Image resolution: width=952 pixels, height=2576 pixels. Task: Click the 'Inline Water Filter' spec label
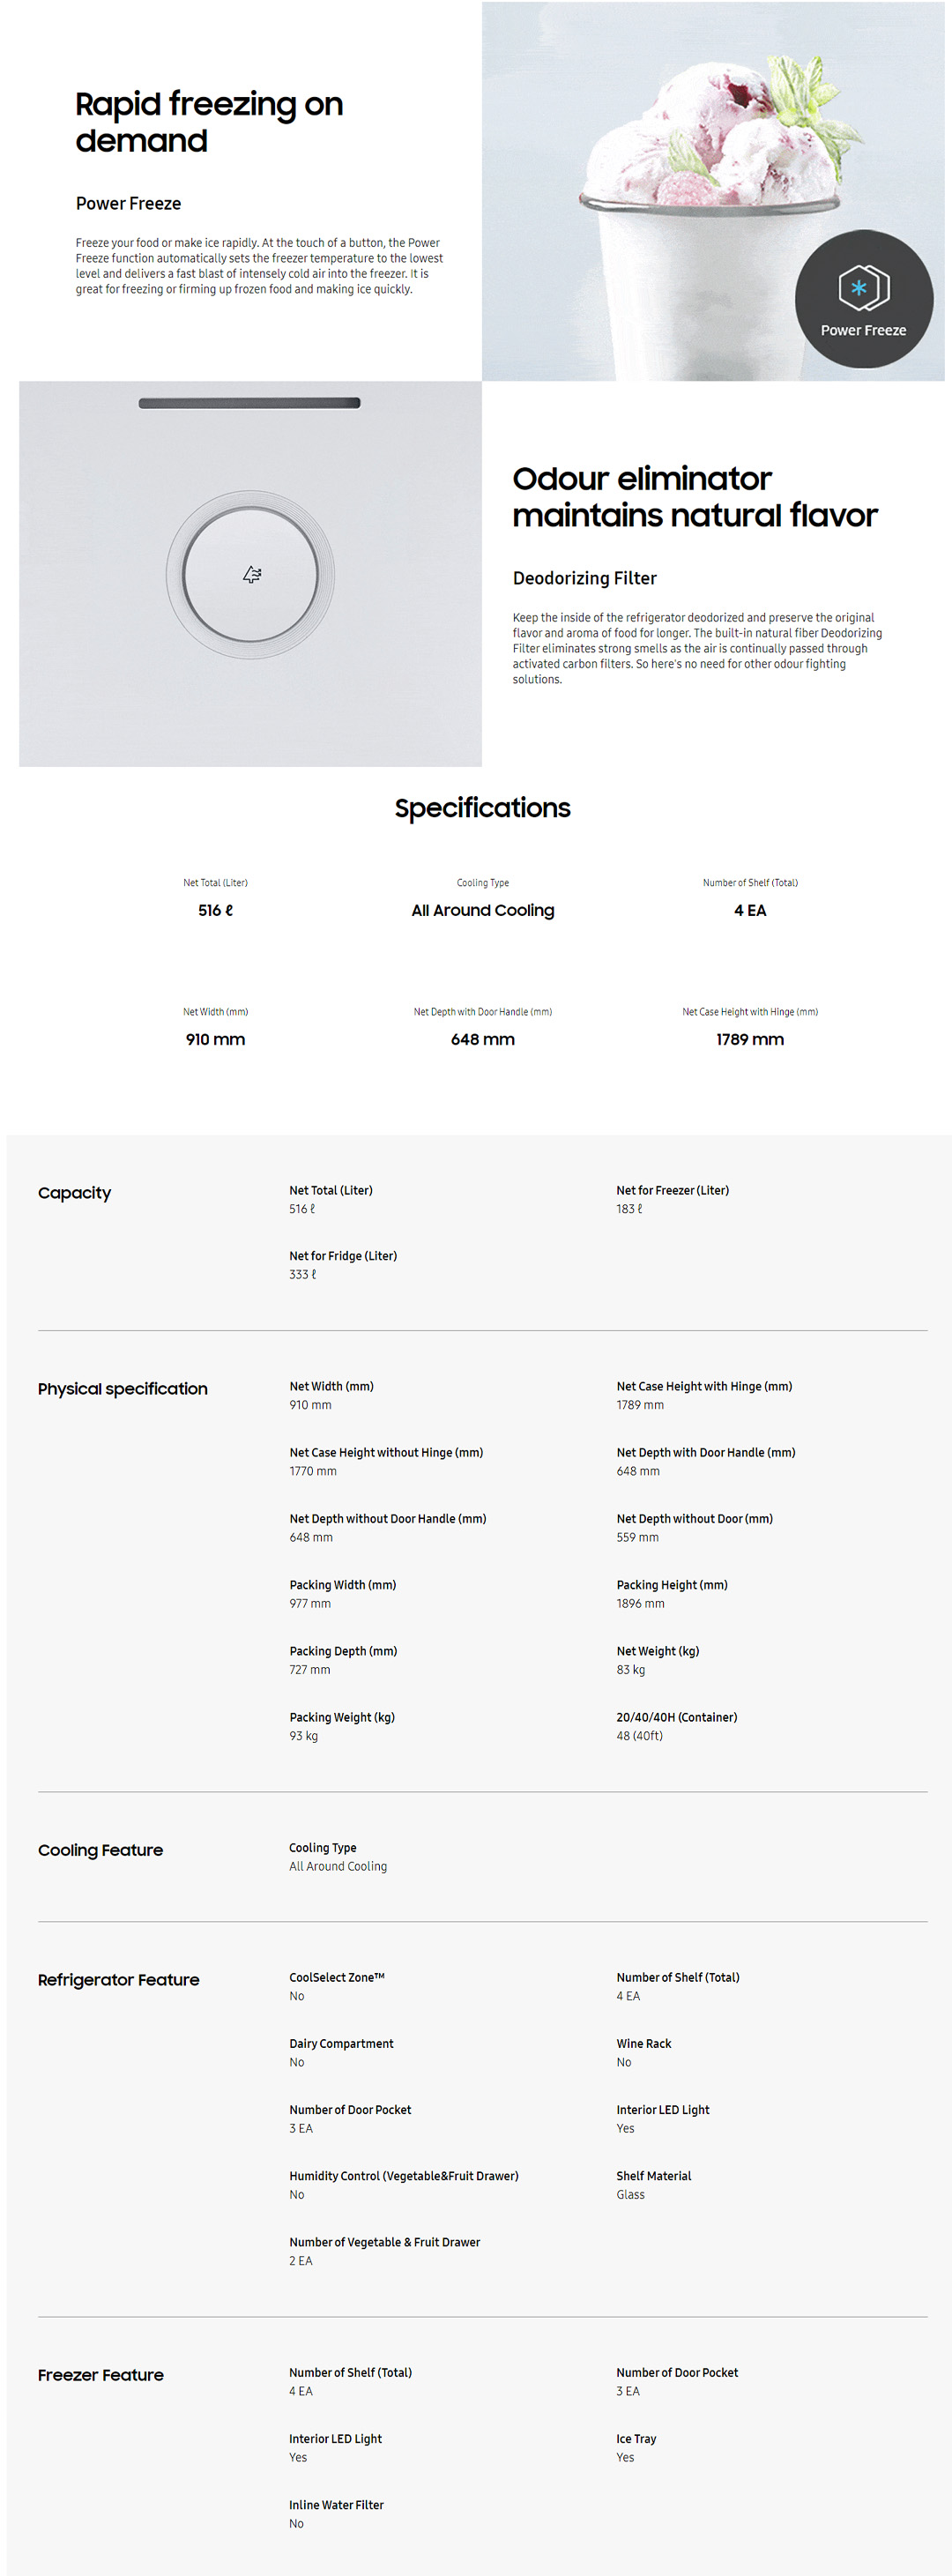pos(336,2504)
